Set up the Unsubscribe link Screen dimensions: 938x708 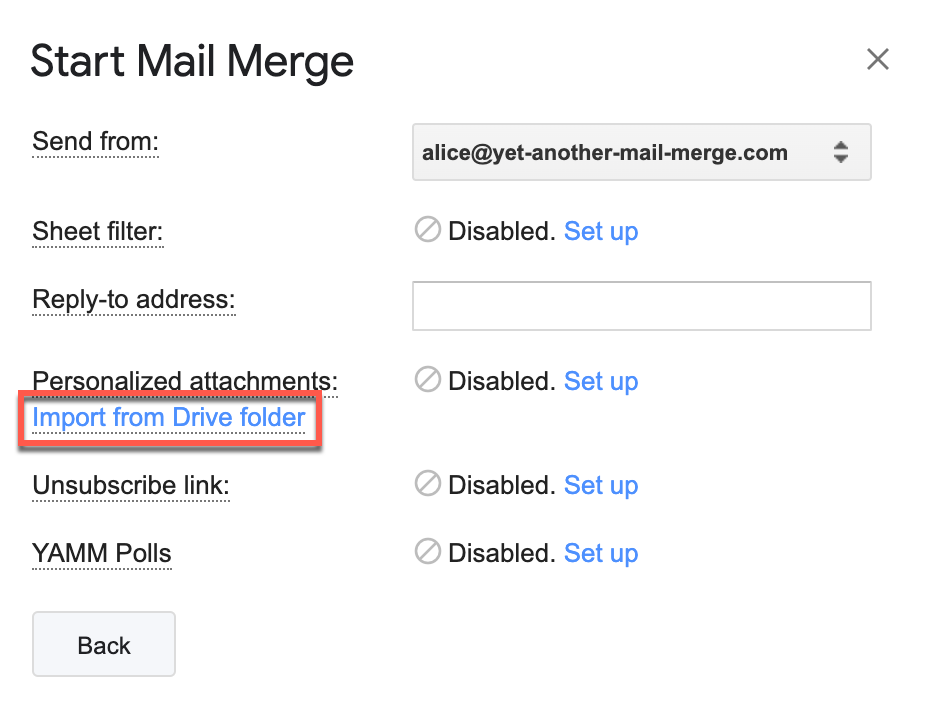[x=601, y=486]
